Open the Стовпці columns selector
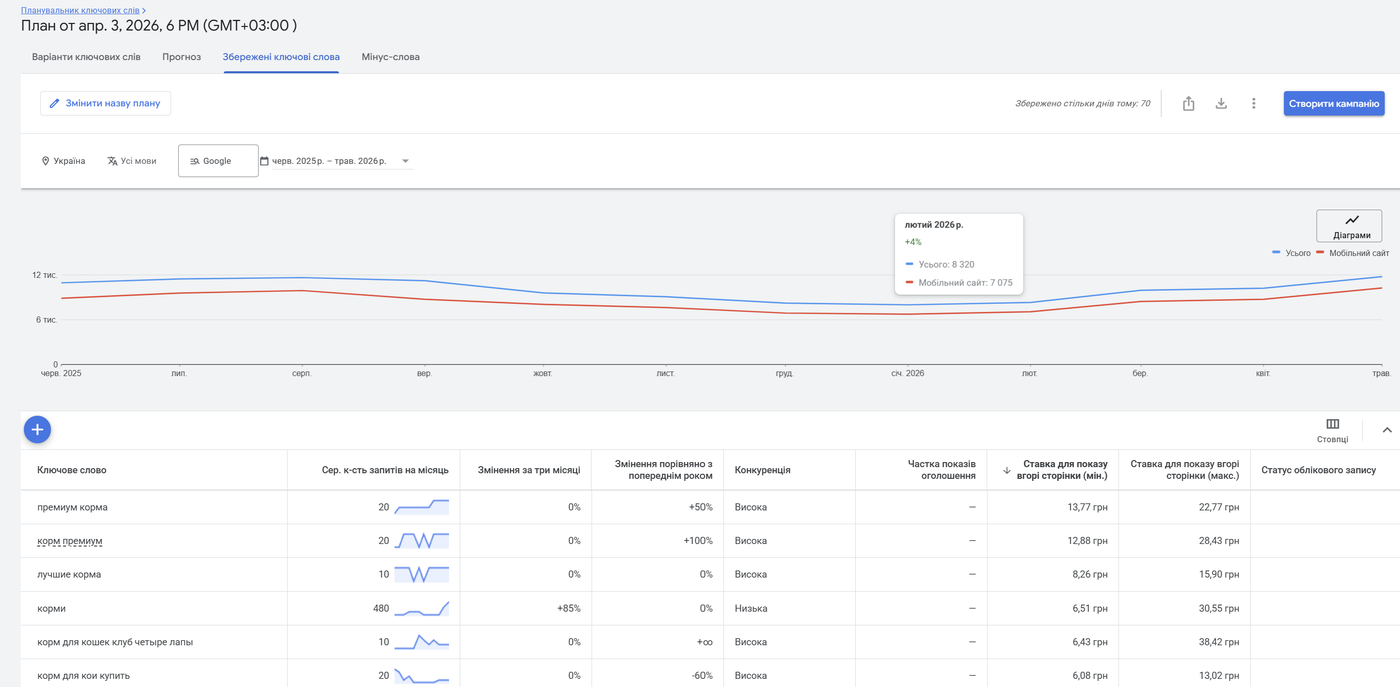The width and height of the screenshot is (1400, 687). coord(1332,431)
